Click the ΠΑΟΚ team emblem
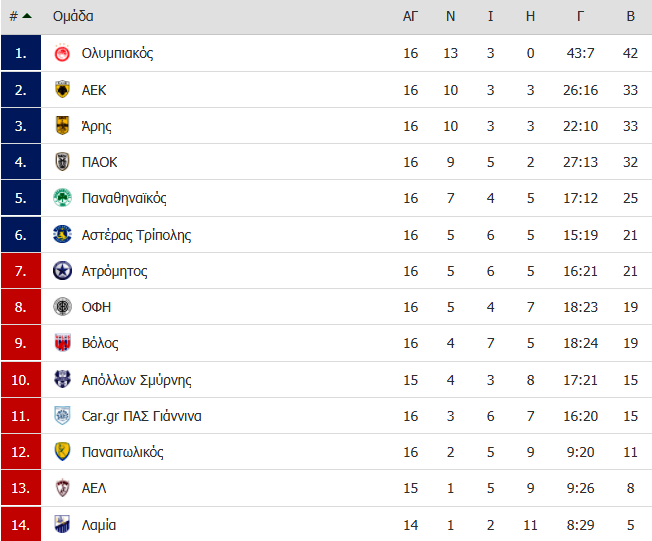Image resolution: width=652 pixels, height=541 pixels. coord(62,161)
